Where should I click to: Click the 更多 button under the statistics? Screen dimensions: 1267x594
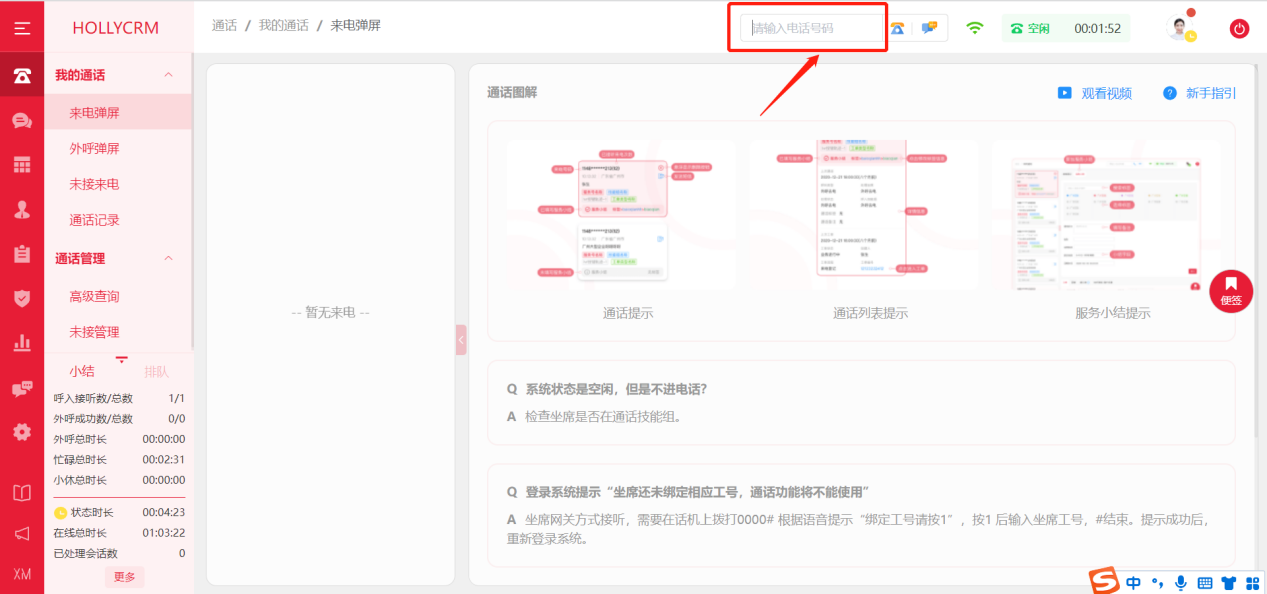point(125,577)
